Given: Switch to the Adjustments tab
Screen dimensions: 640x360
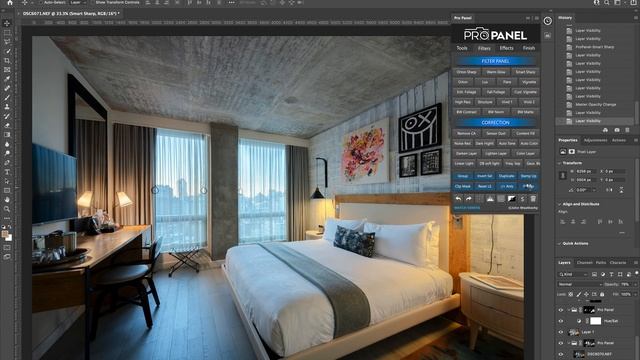Looking at the screenshot, I should pos(596,140).
